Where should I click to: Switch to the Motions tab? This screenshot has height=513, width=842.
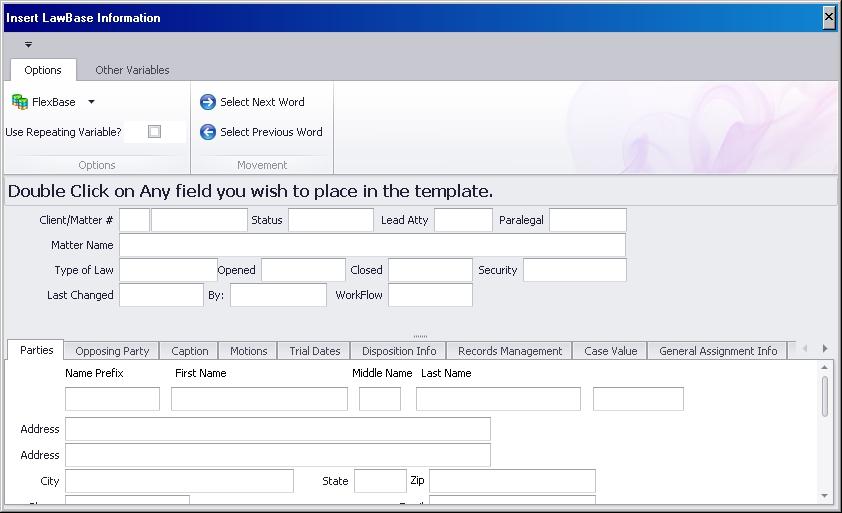coord(249,351)
